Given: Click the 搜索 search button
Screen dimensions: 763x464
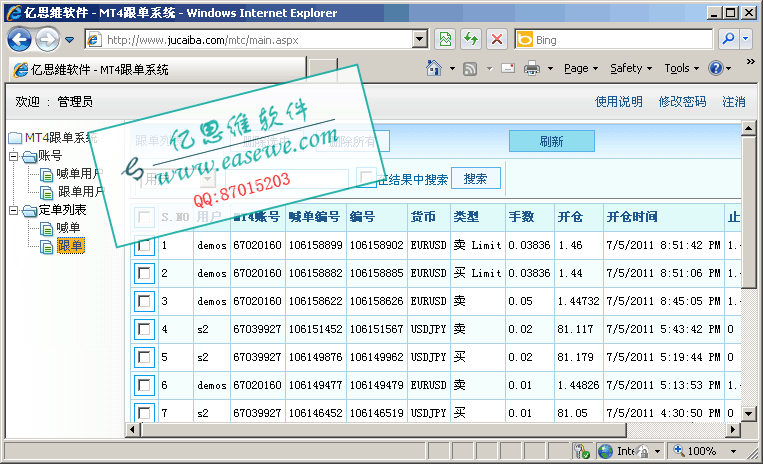Looking at the screenshot, I should click(x=475, y=178).
